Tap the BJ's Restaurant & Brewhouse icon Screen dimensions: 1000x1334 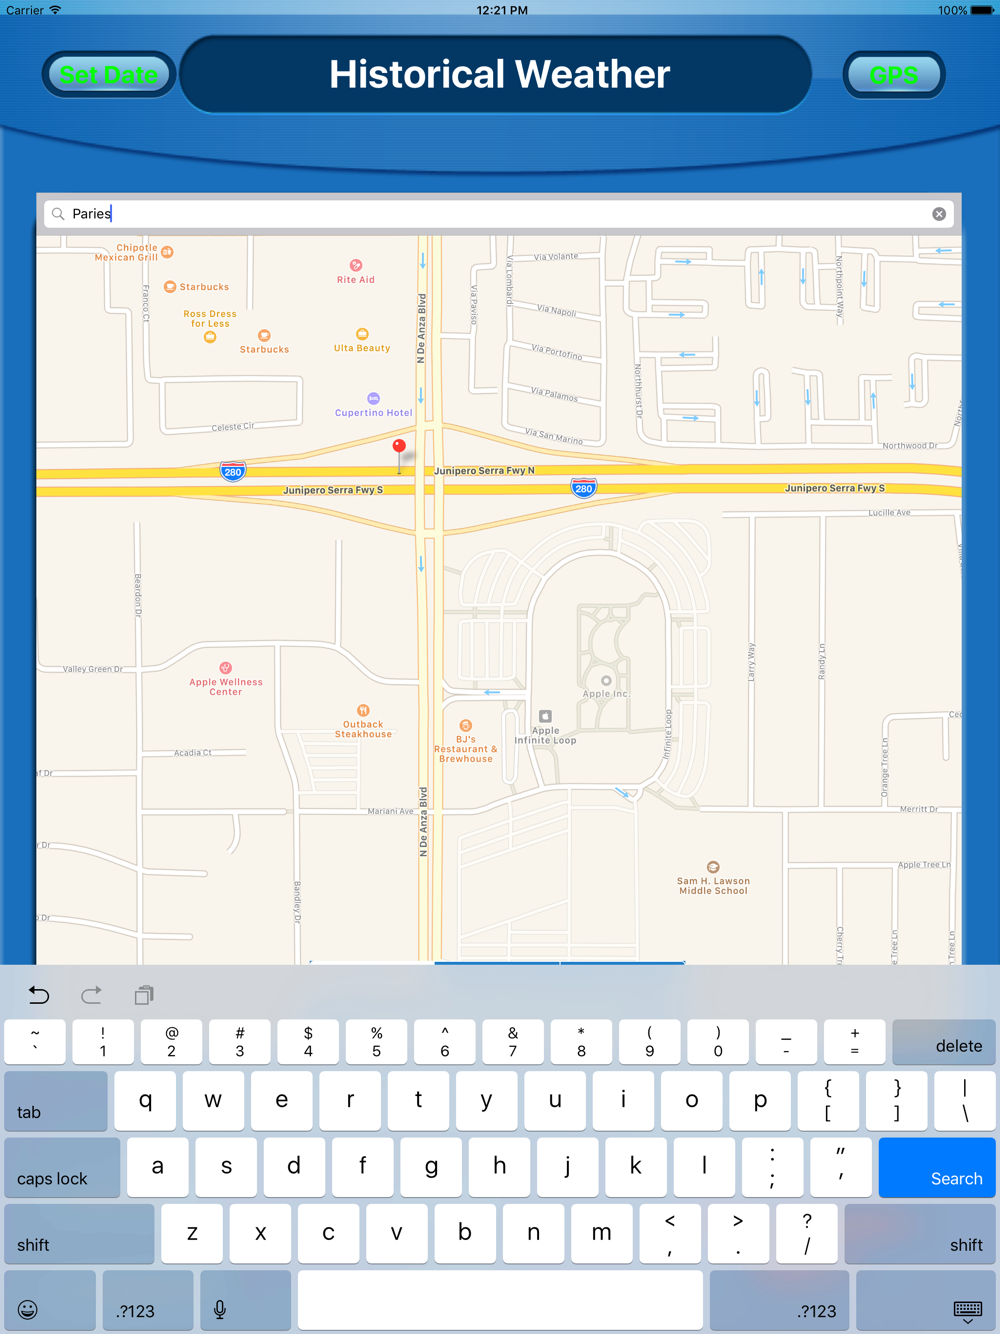point(465,725)
